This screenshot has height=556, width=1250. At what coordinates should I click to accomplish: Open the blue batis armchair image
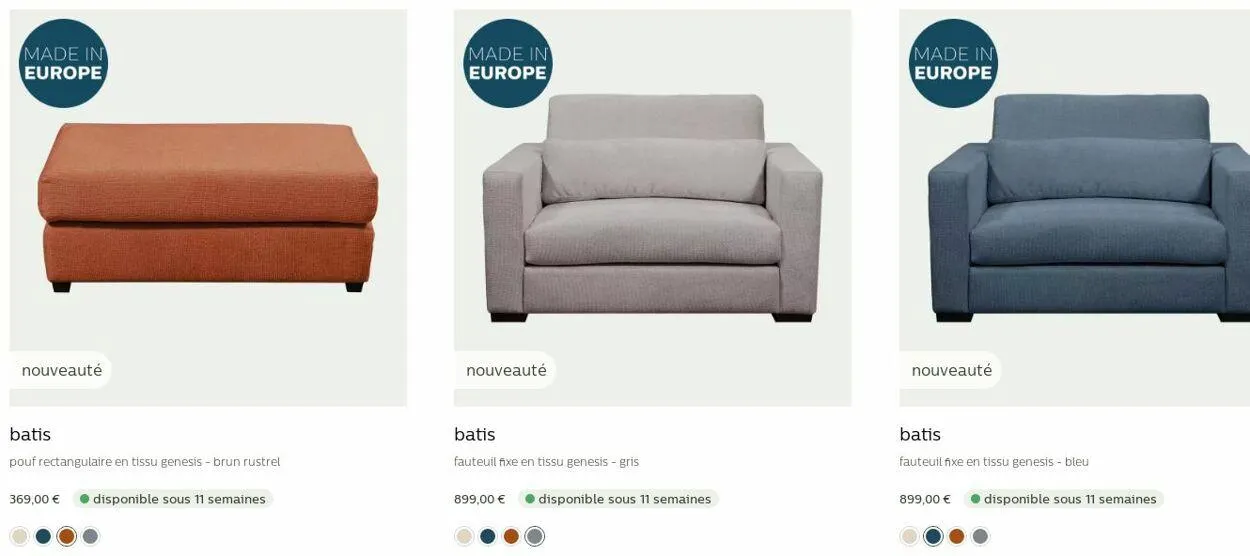pyautogui.click(x=1075, y=208)
